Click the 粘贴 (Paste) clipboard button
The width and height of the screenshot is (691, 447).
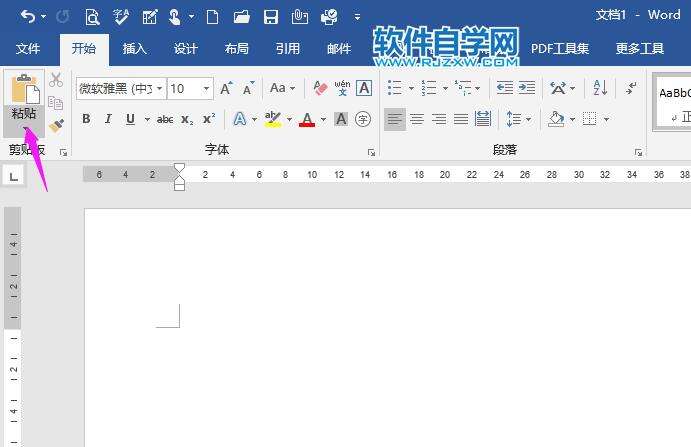pos(24,89)
